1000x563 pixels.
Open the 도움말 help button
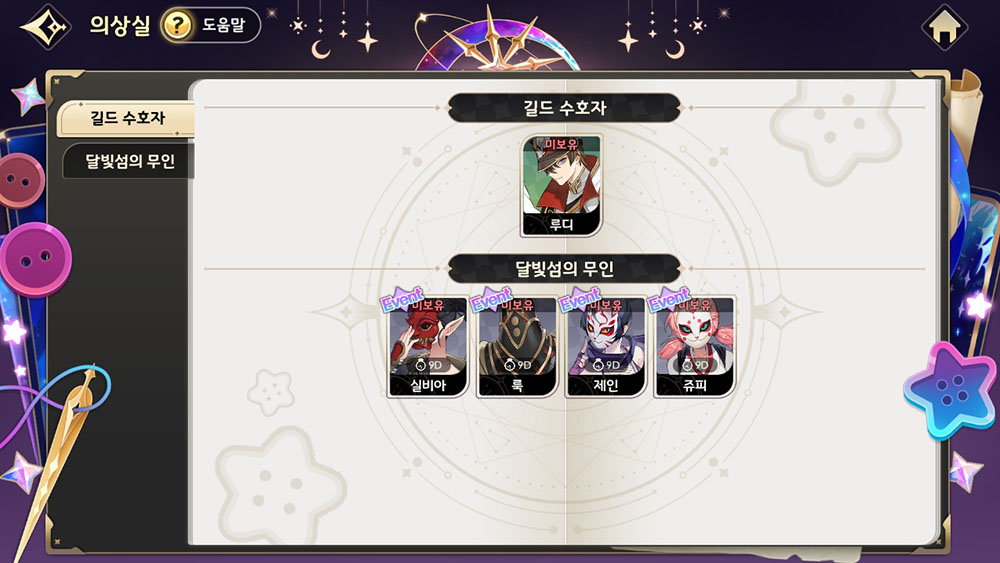pyautogui.click(x=210, y=26)
